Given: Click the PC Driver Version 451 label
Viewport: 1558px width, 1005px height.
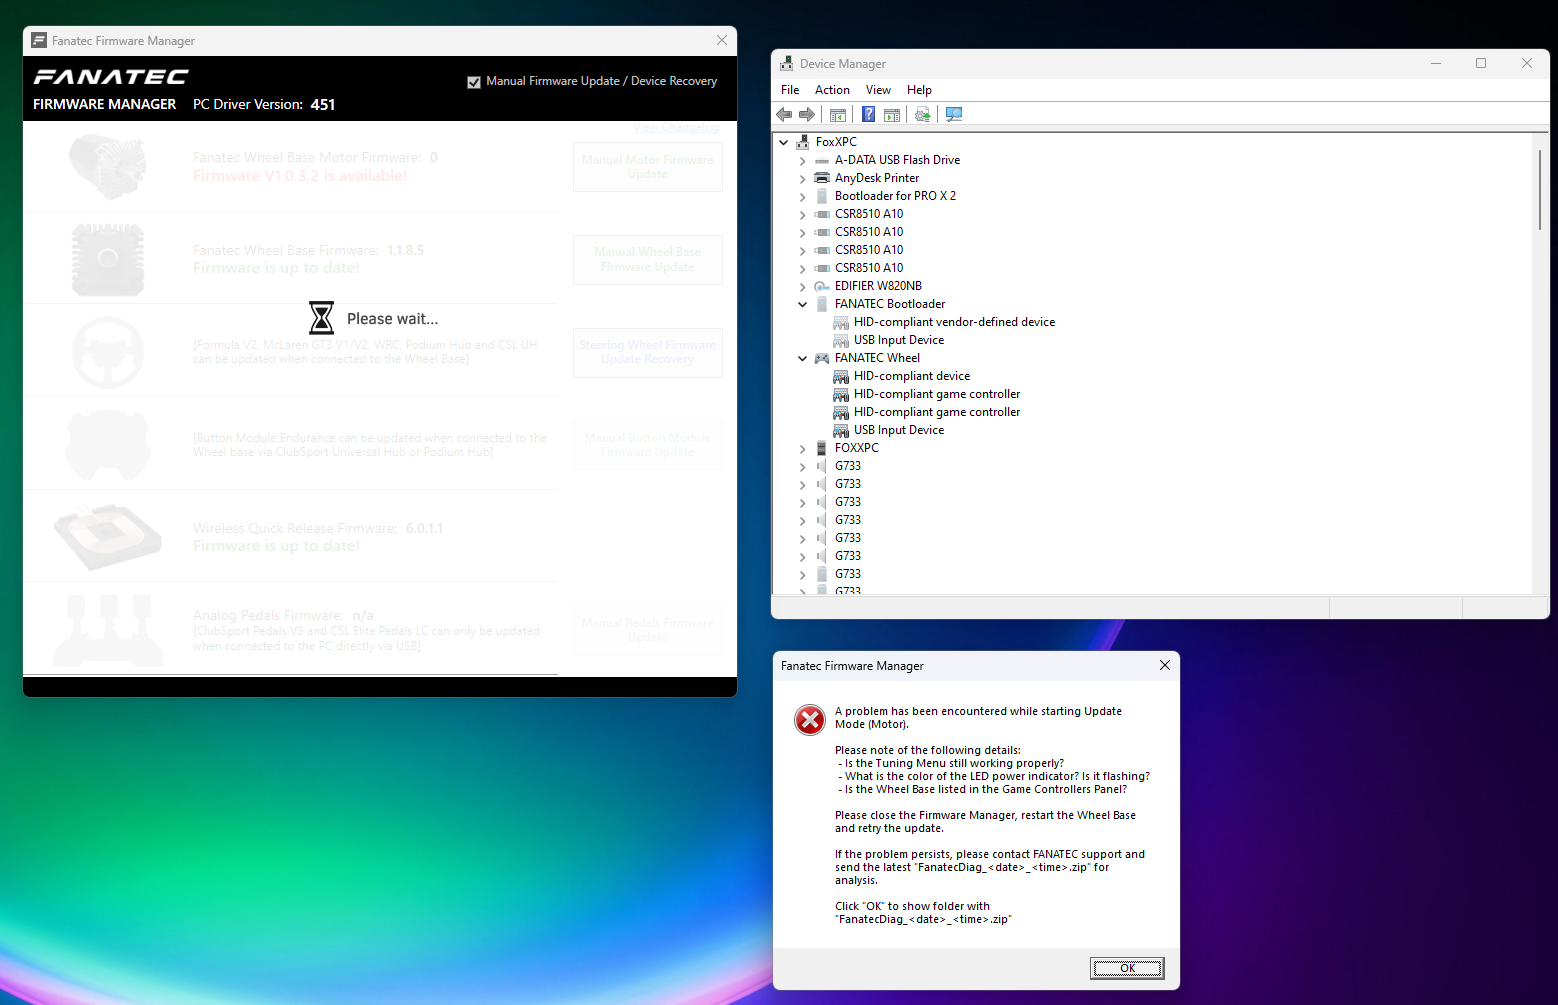Looking at the screenshot, I should pos(264,104).
